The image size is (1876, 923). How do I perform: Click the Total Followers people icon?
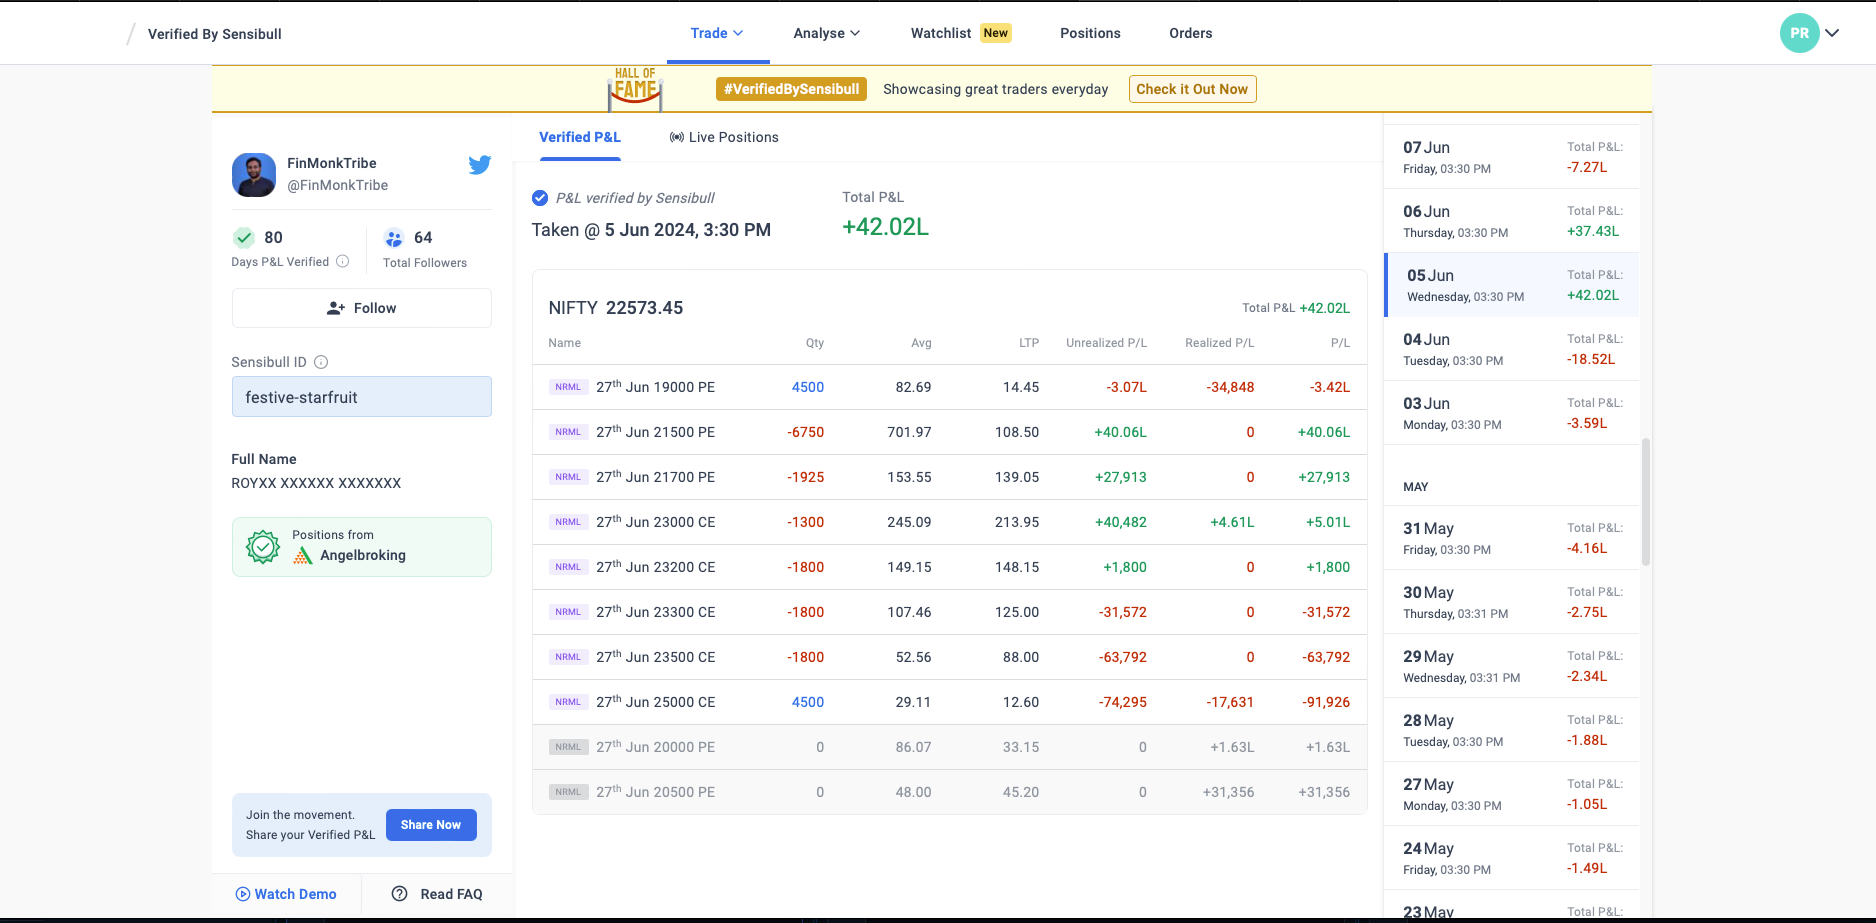coord(394,238)
